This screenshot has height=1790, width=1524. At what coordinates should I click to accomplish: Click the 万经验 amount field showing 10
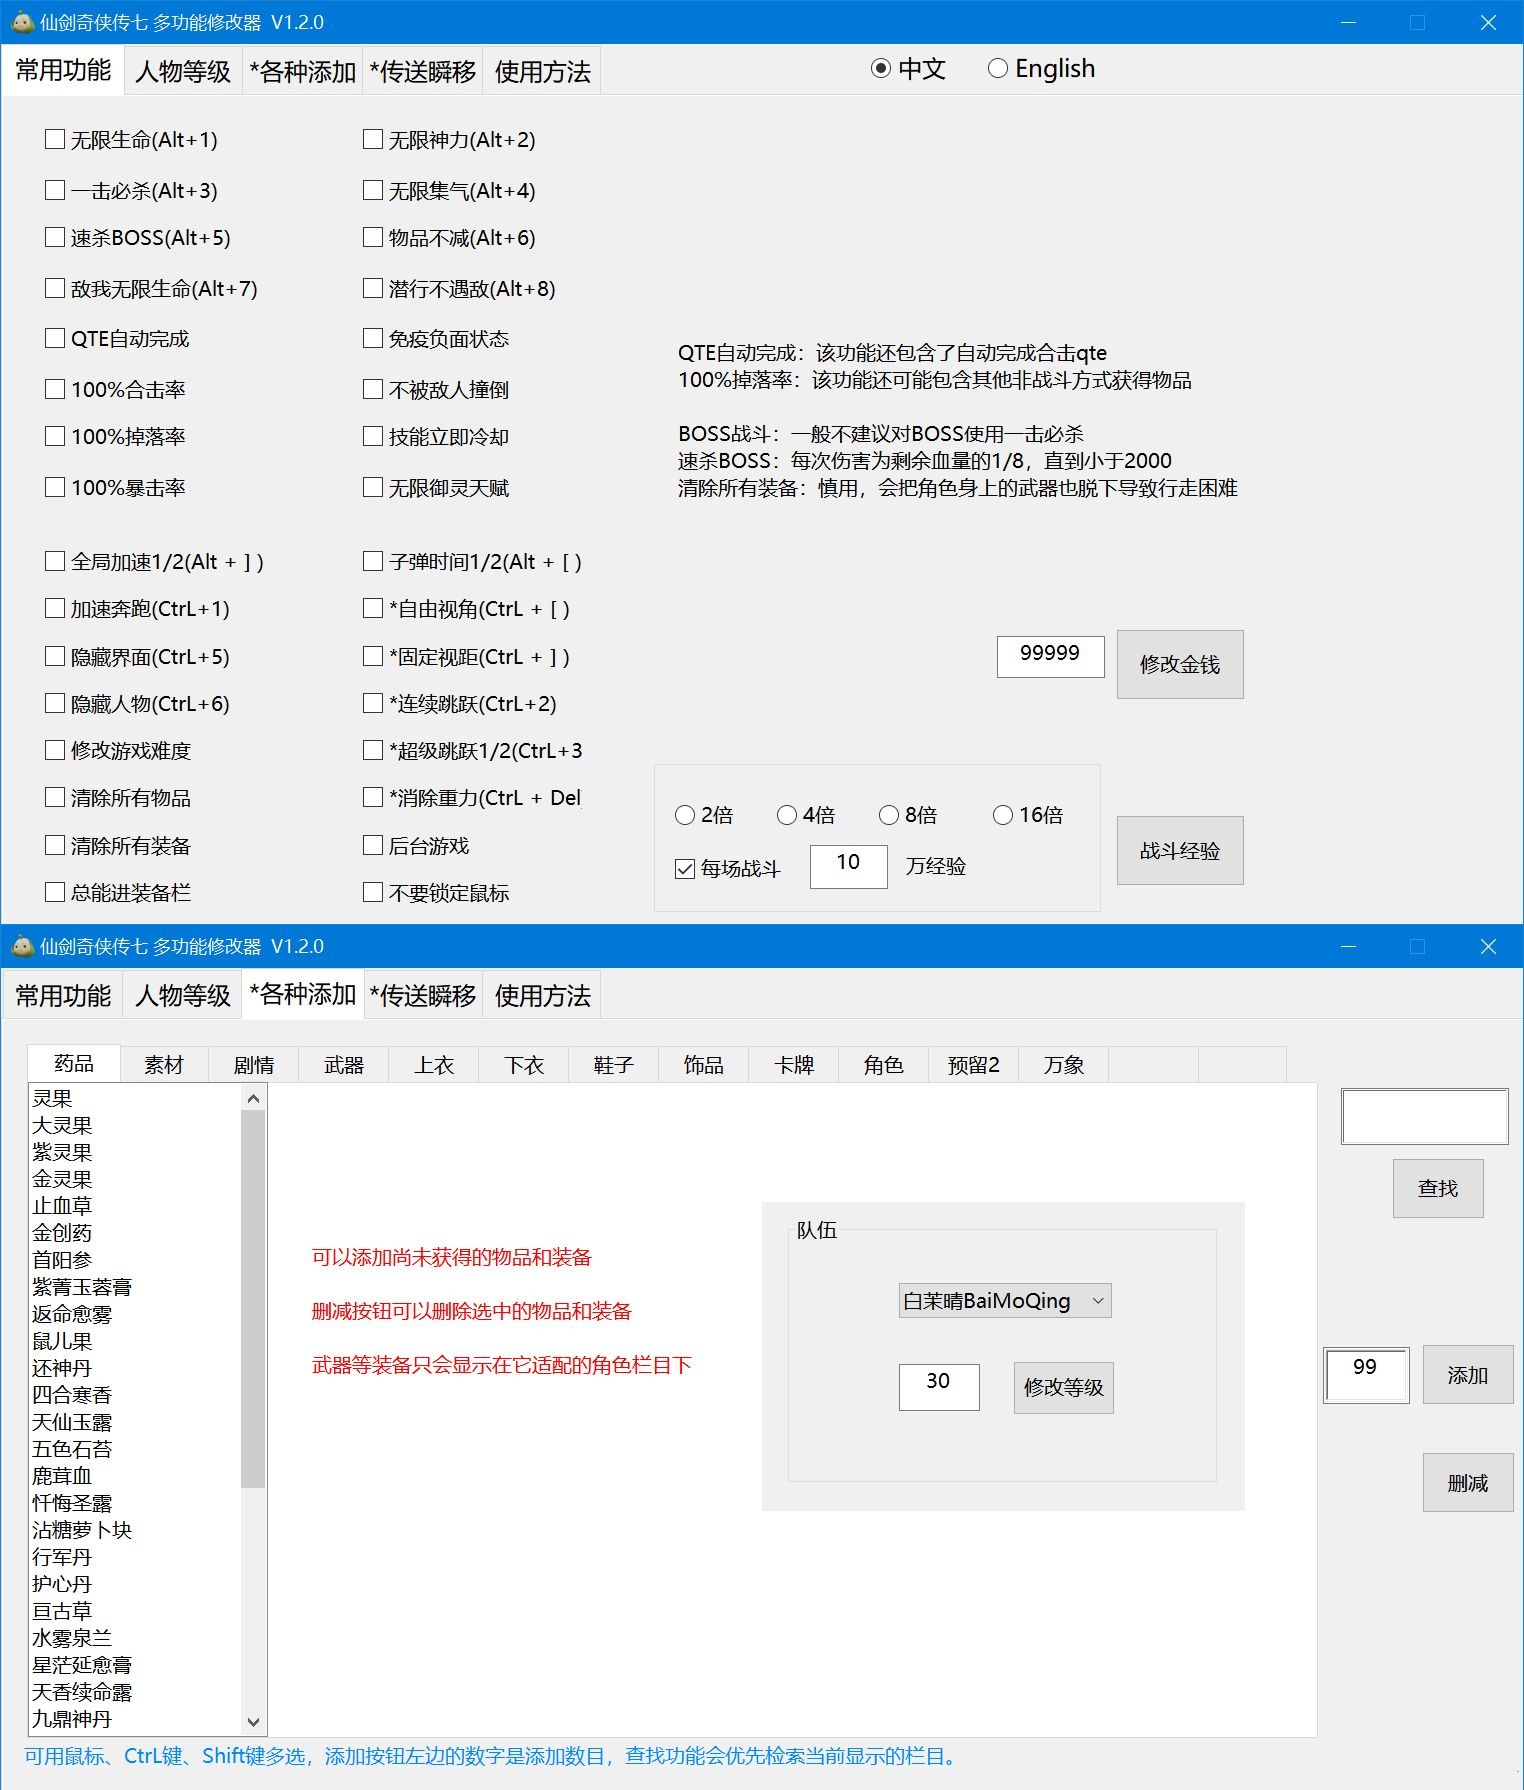848,866
